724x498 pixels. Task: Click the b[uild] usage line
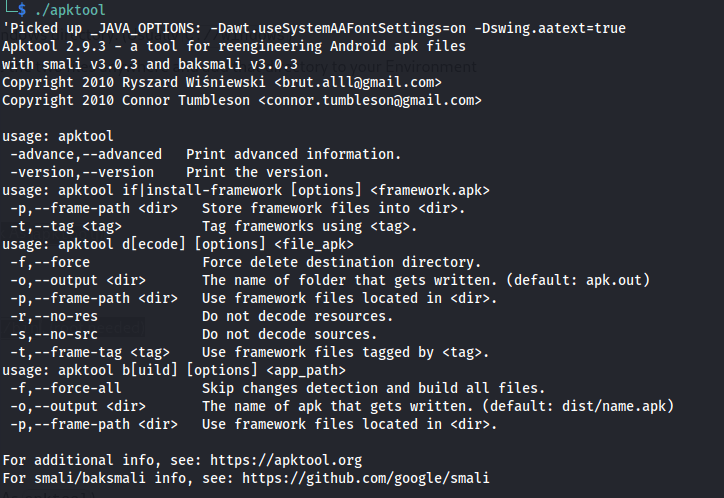point(178,370)
